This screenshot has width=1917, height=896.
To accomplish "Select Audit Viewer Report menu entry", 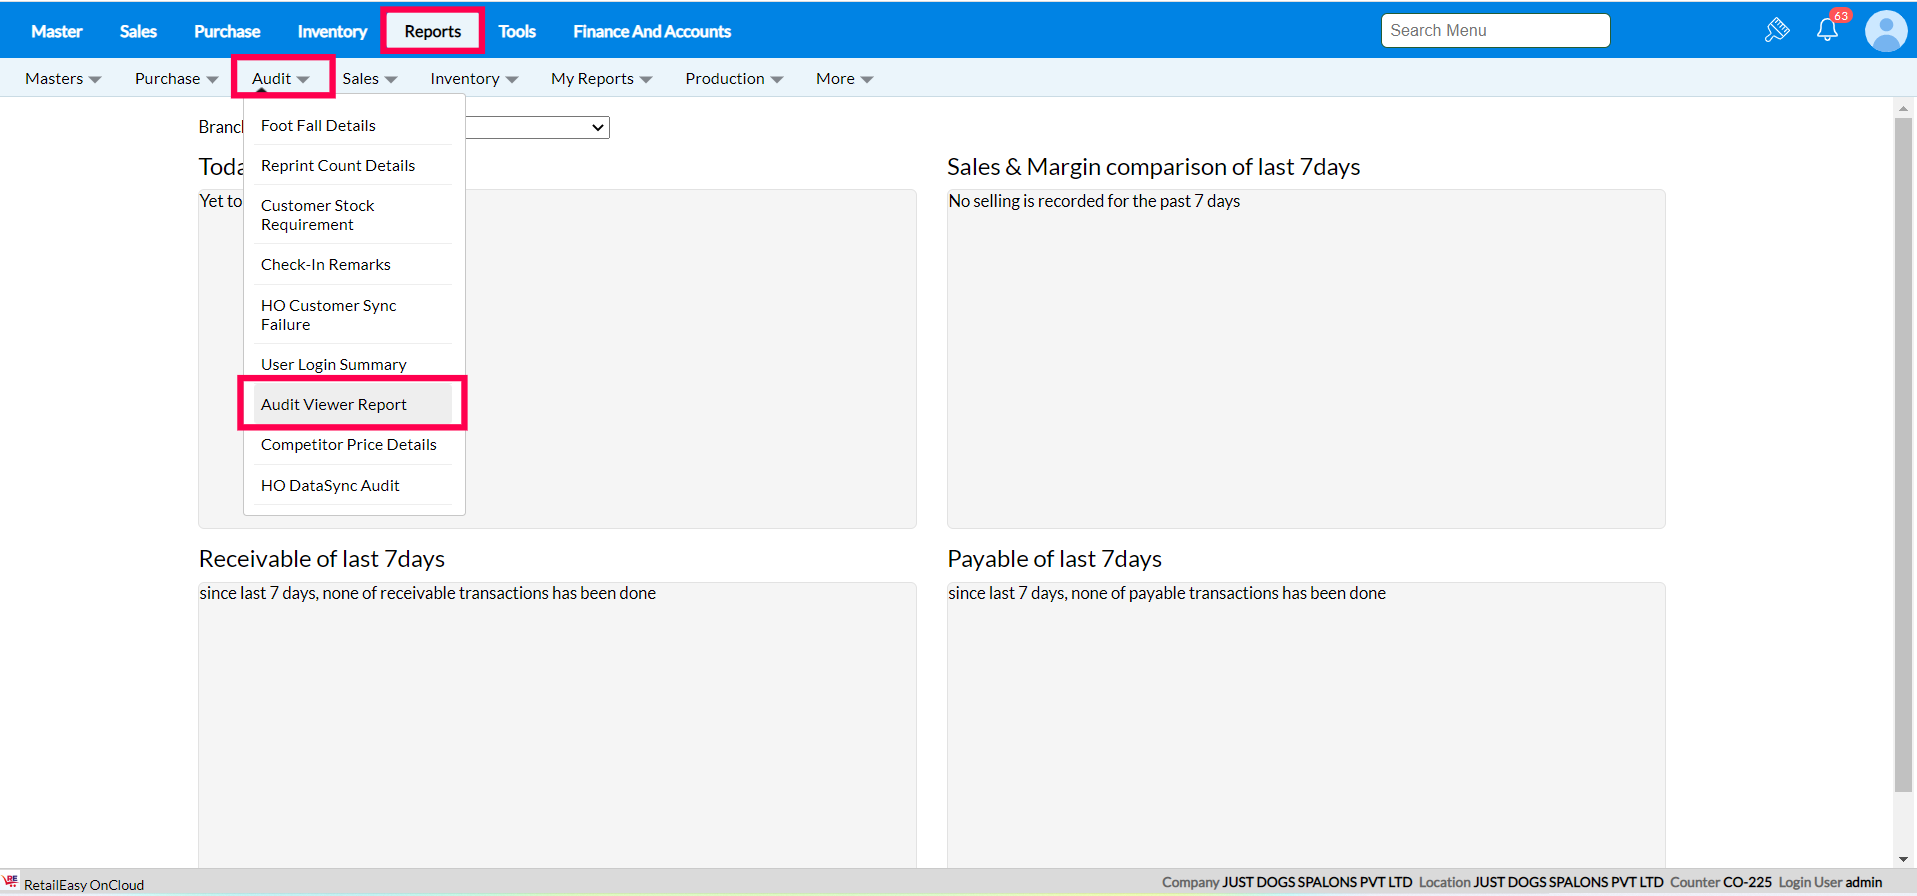I will [x=334, y=405].
